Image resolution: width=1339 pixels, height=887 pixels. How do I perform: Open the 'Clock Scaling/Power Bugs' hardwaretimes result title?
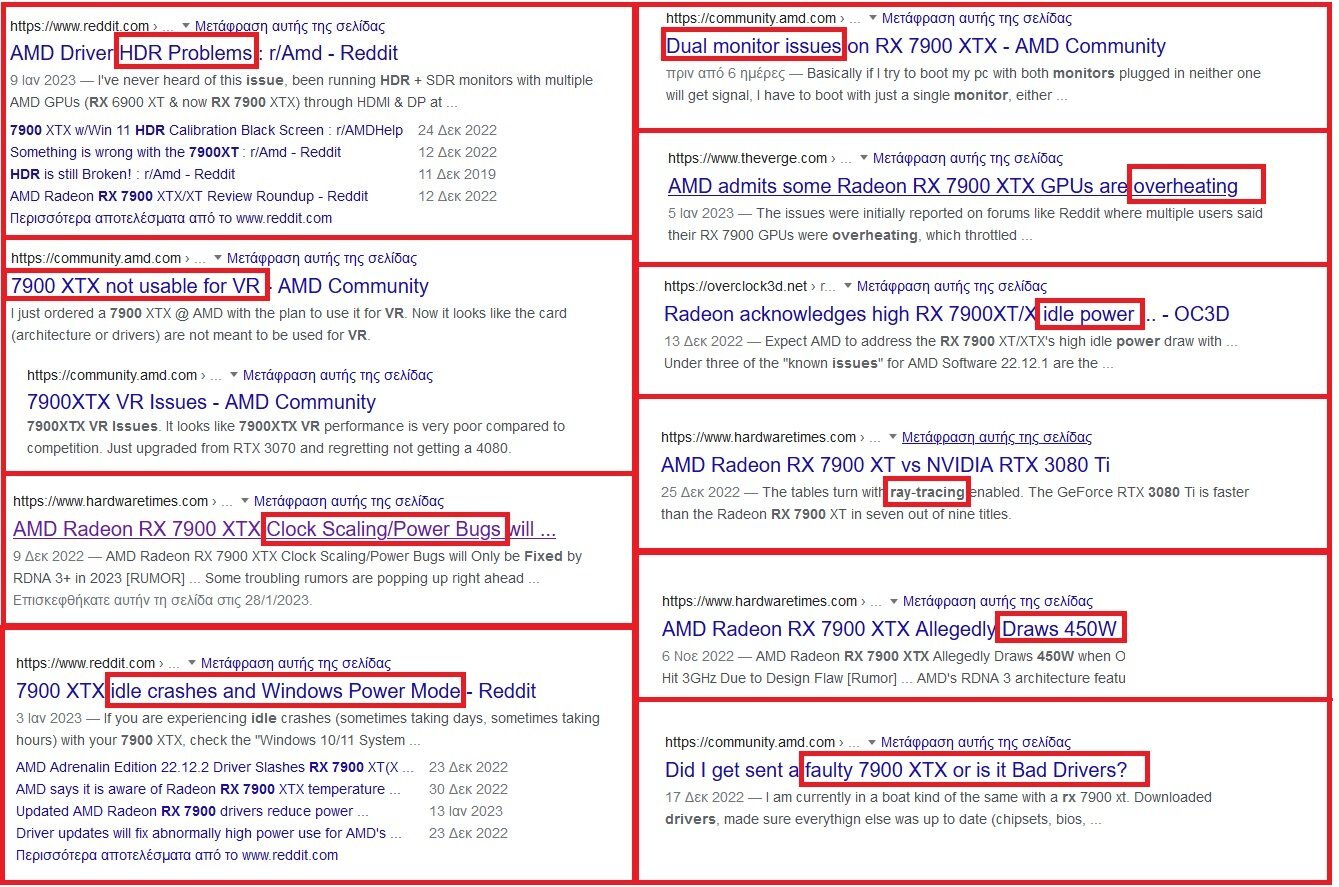pos(284,529)
